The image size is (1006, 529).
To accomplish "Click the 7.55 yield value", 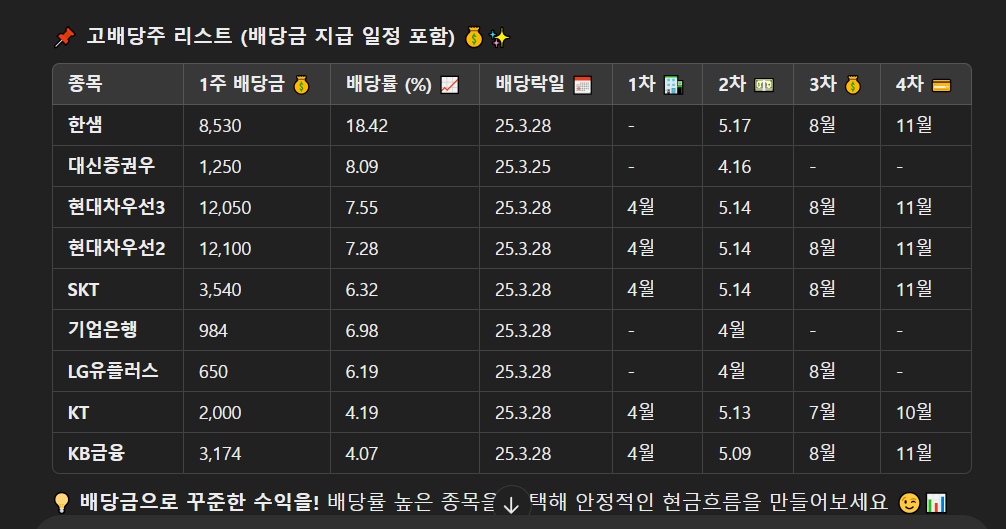I will coord(362,208).
